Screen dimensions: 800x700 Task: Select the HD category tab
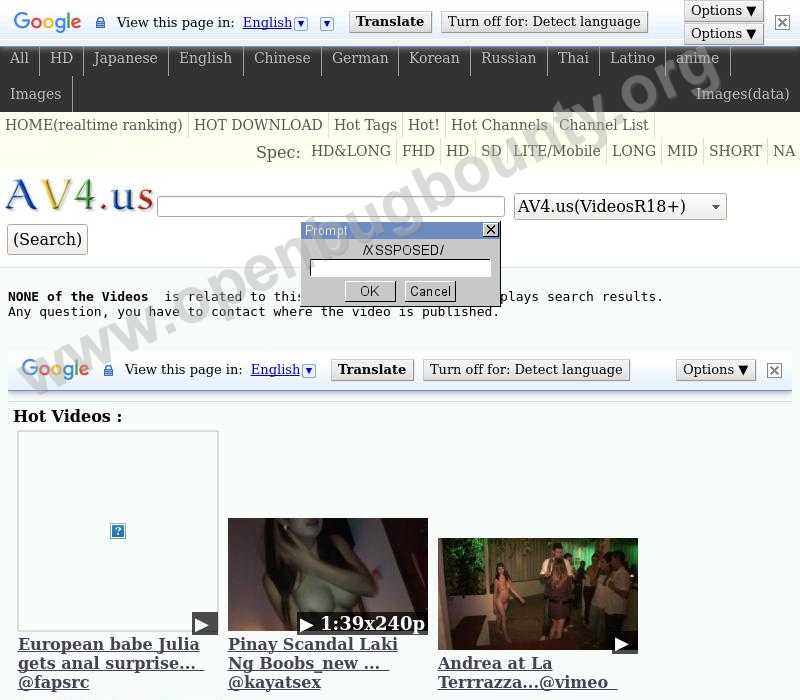tap(61, 58)
